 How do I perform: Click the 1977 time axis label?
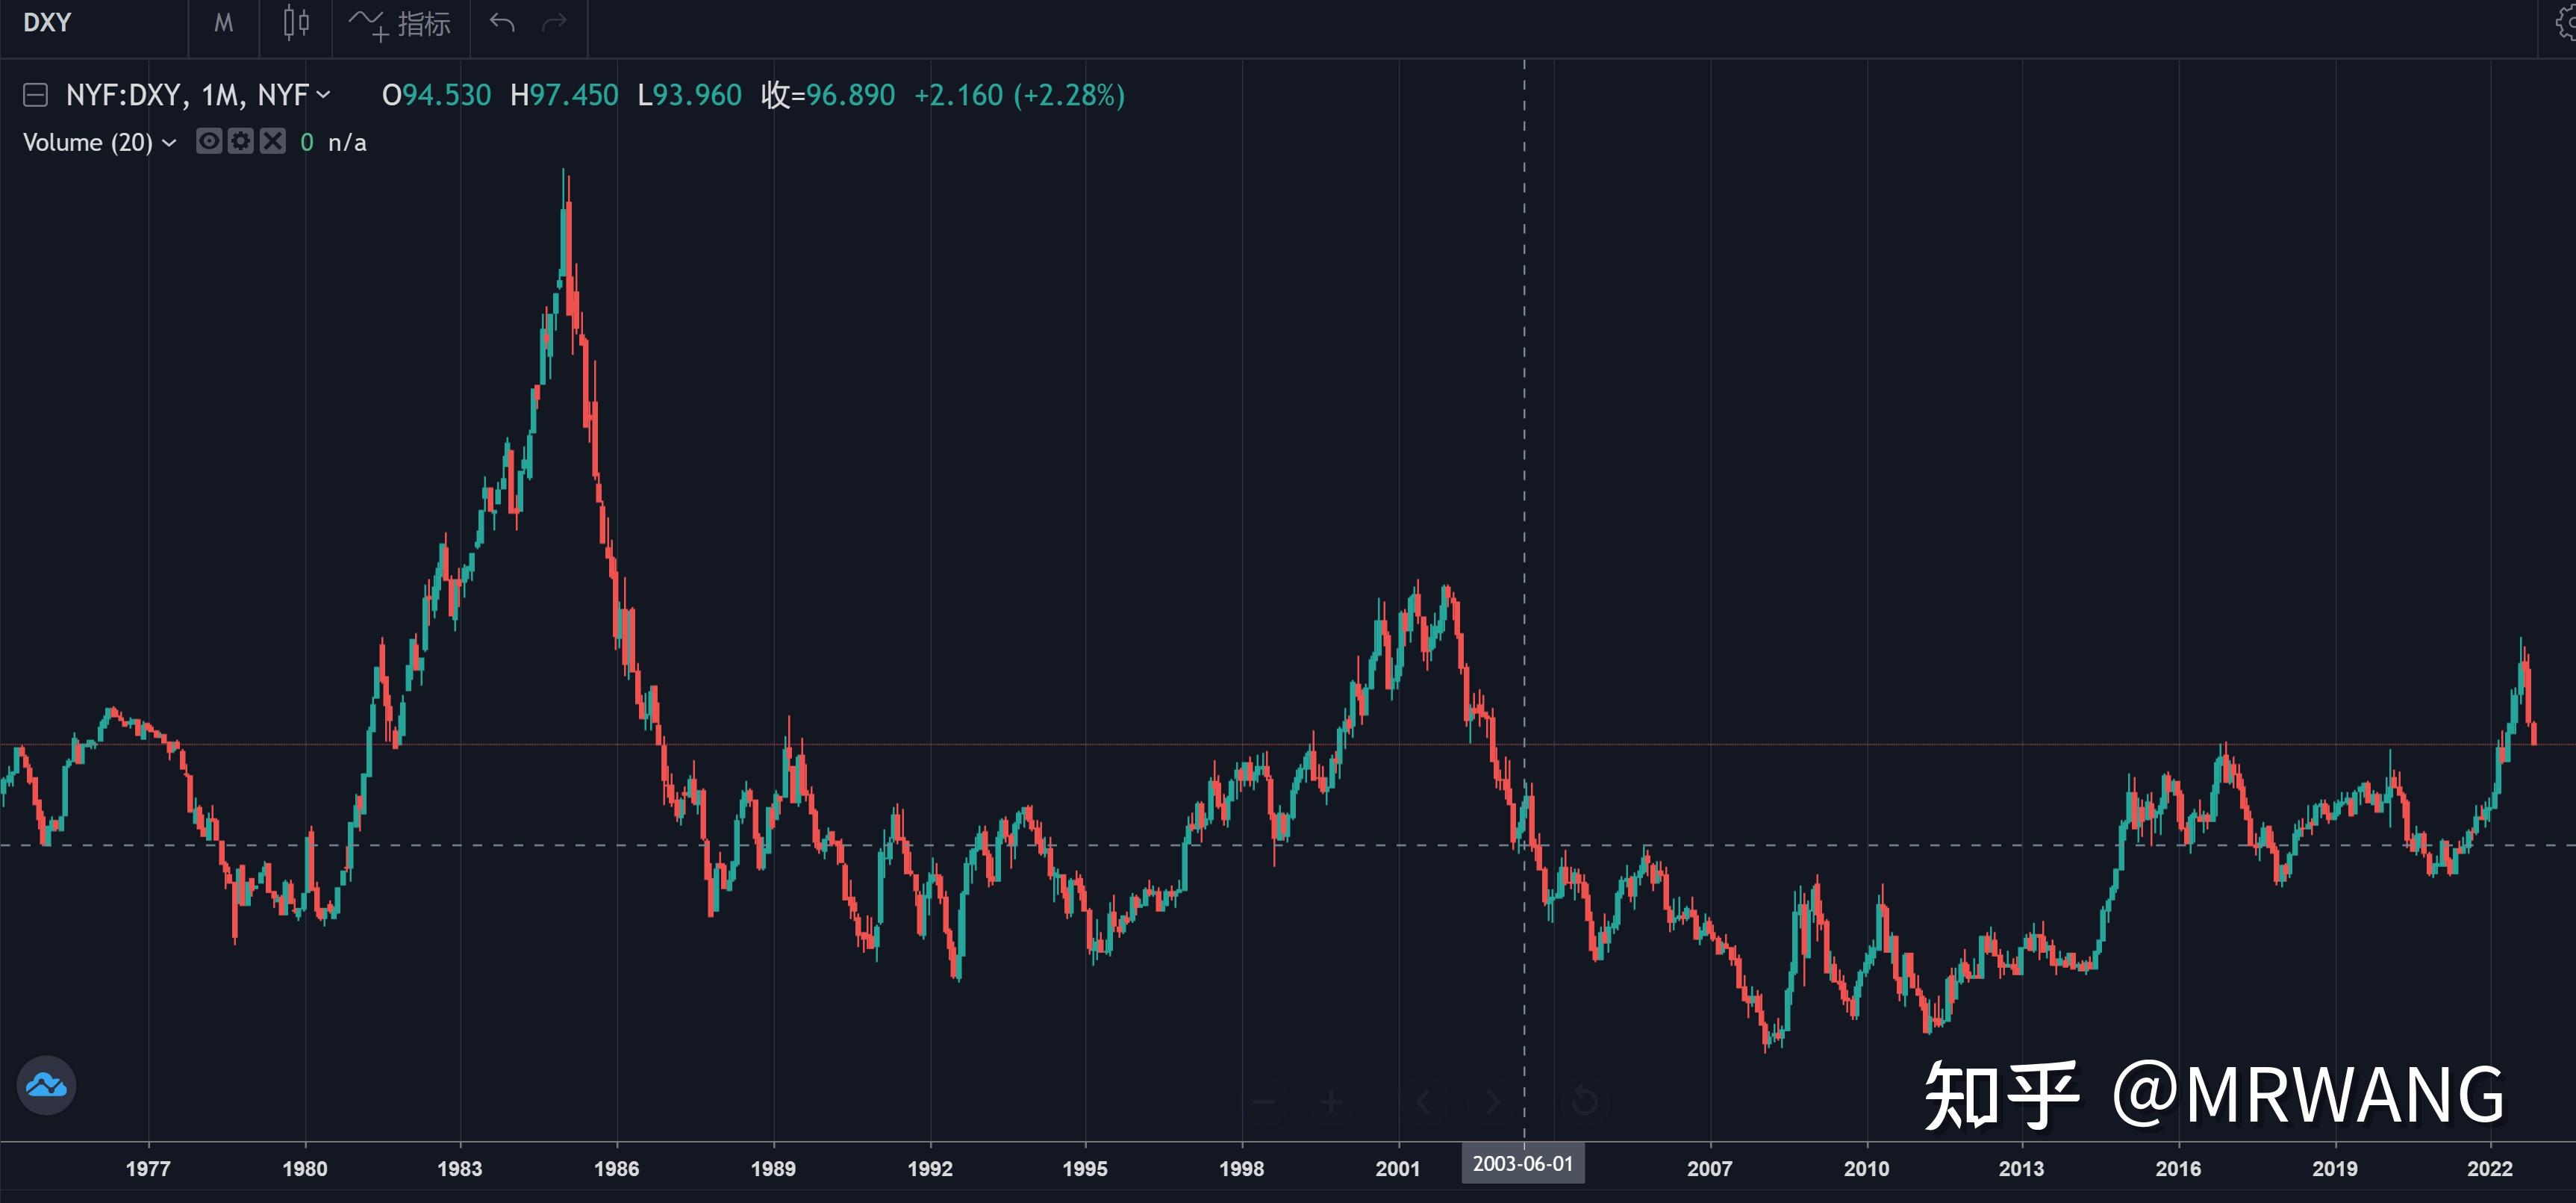point(148,1168)
